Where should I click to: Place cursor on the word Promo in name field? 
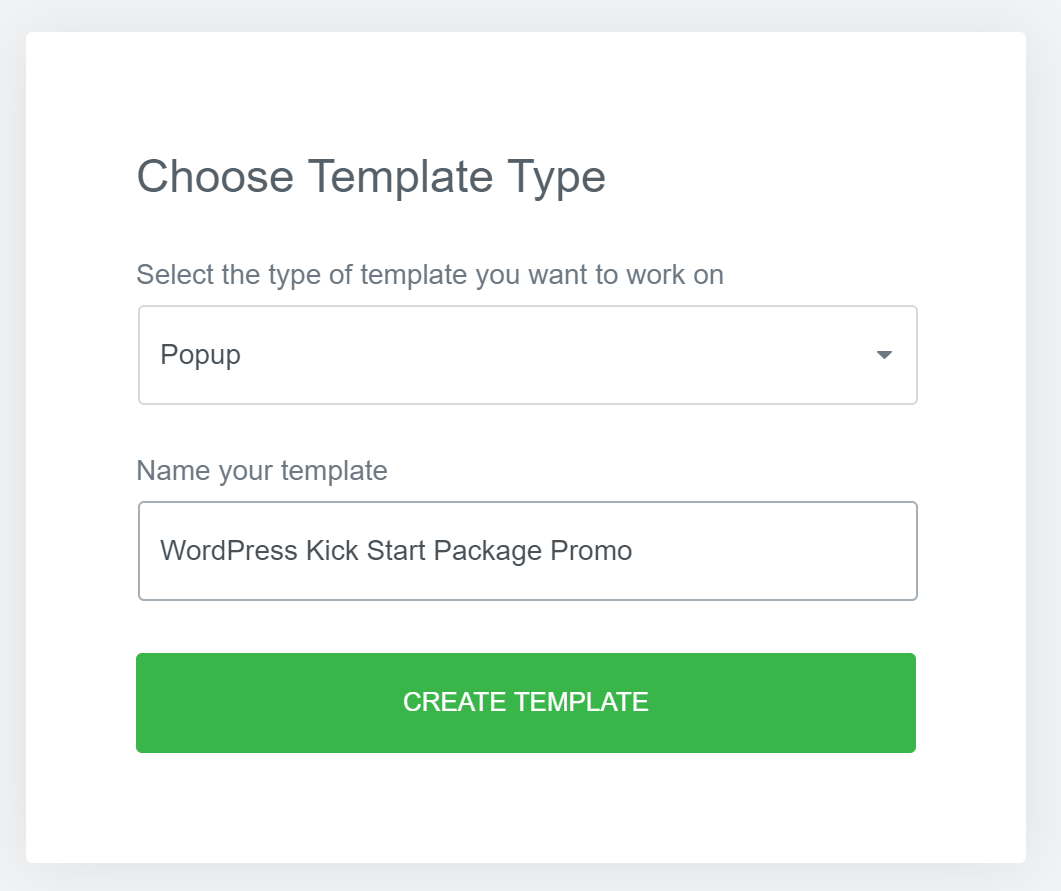(x=591, y=551)
